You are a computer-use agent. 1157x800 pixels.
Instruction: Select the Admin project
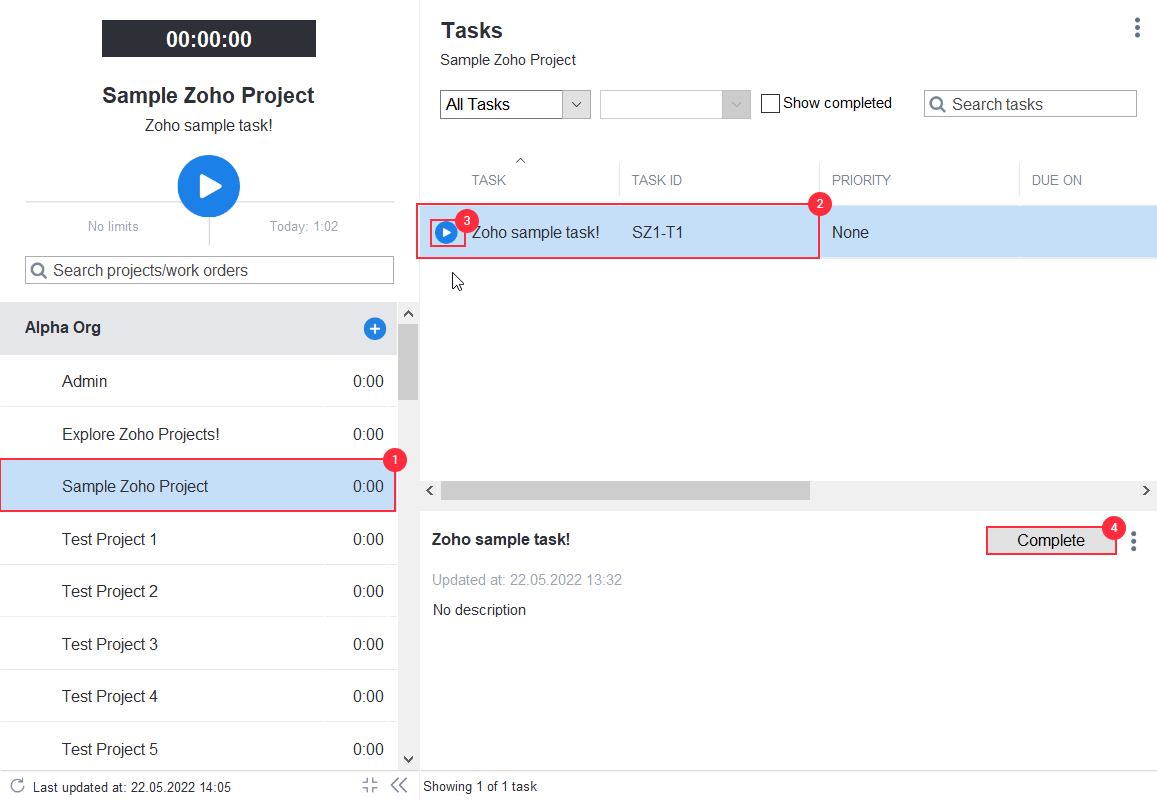(198, 382)
